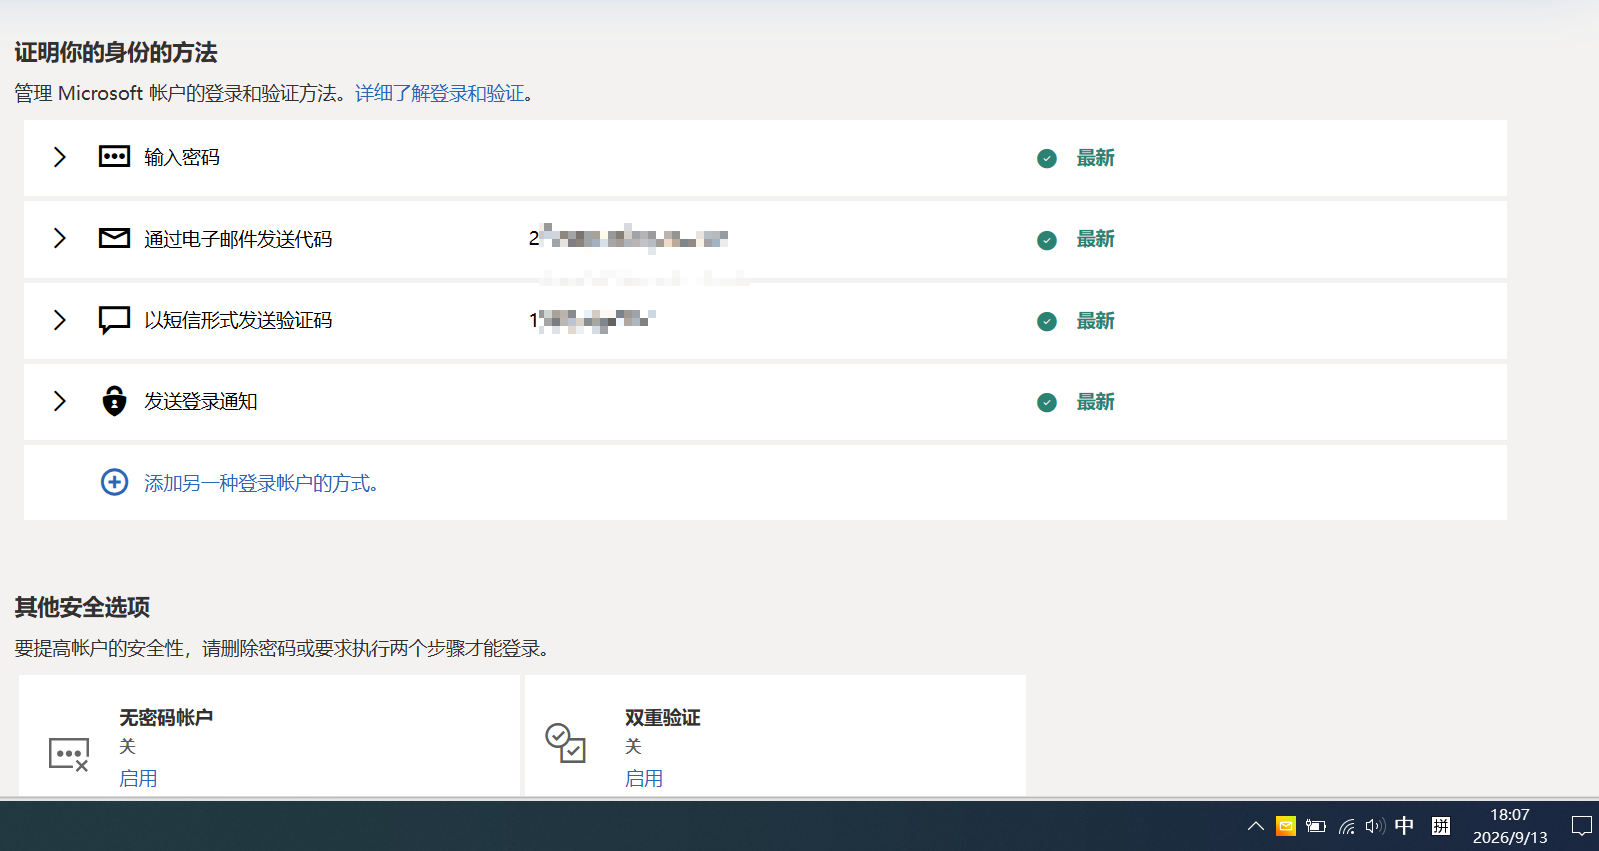This screenshot has height=851, width=1599.
Task: Open the battery status tray icon
Action: pyautogui.click(x=1316, y=826)
